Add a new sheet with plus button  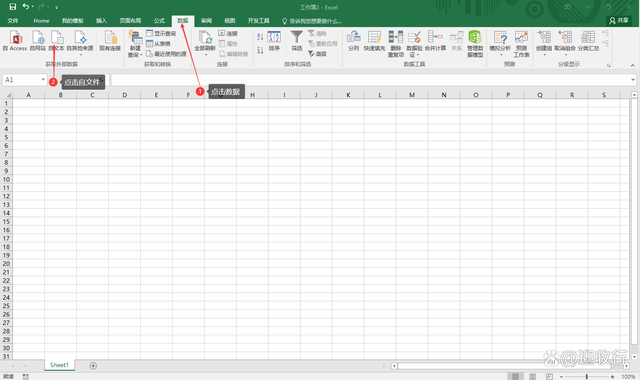click(x=93, y=366)
